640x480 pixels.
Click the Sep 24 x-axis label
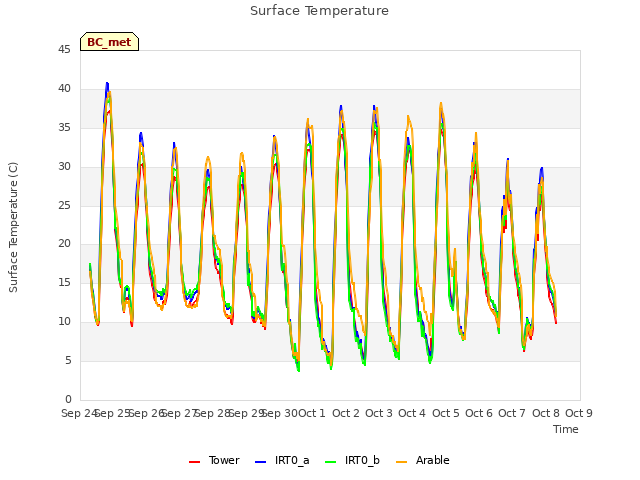(x=79, y=413)
